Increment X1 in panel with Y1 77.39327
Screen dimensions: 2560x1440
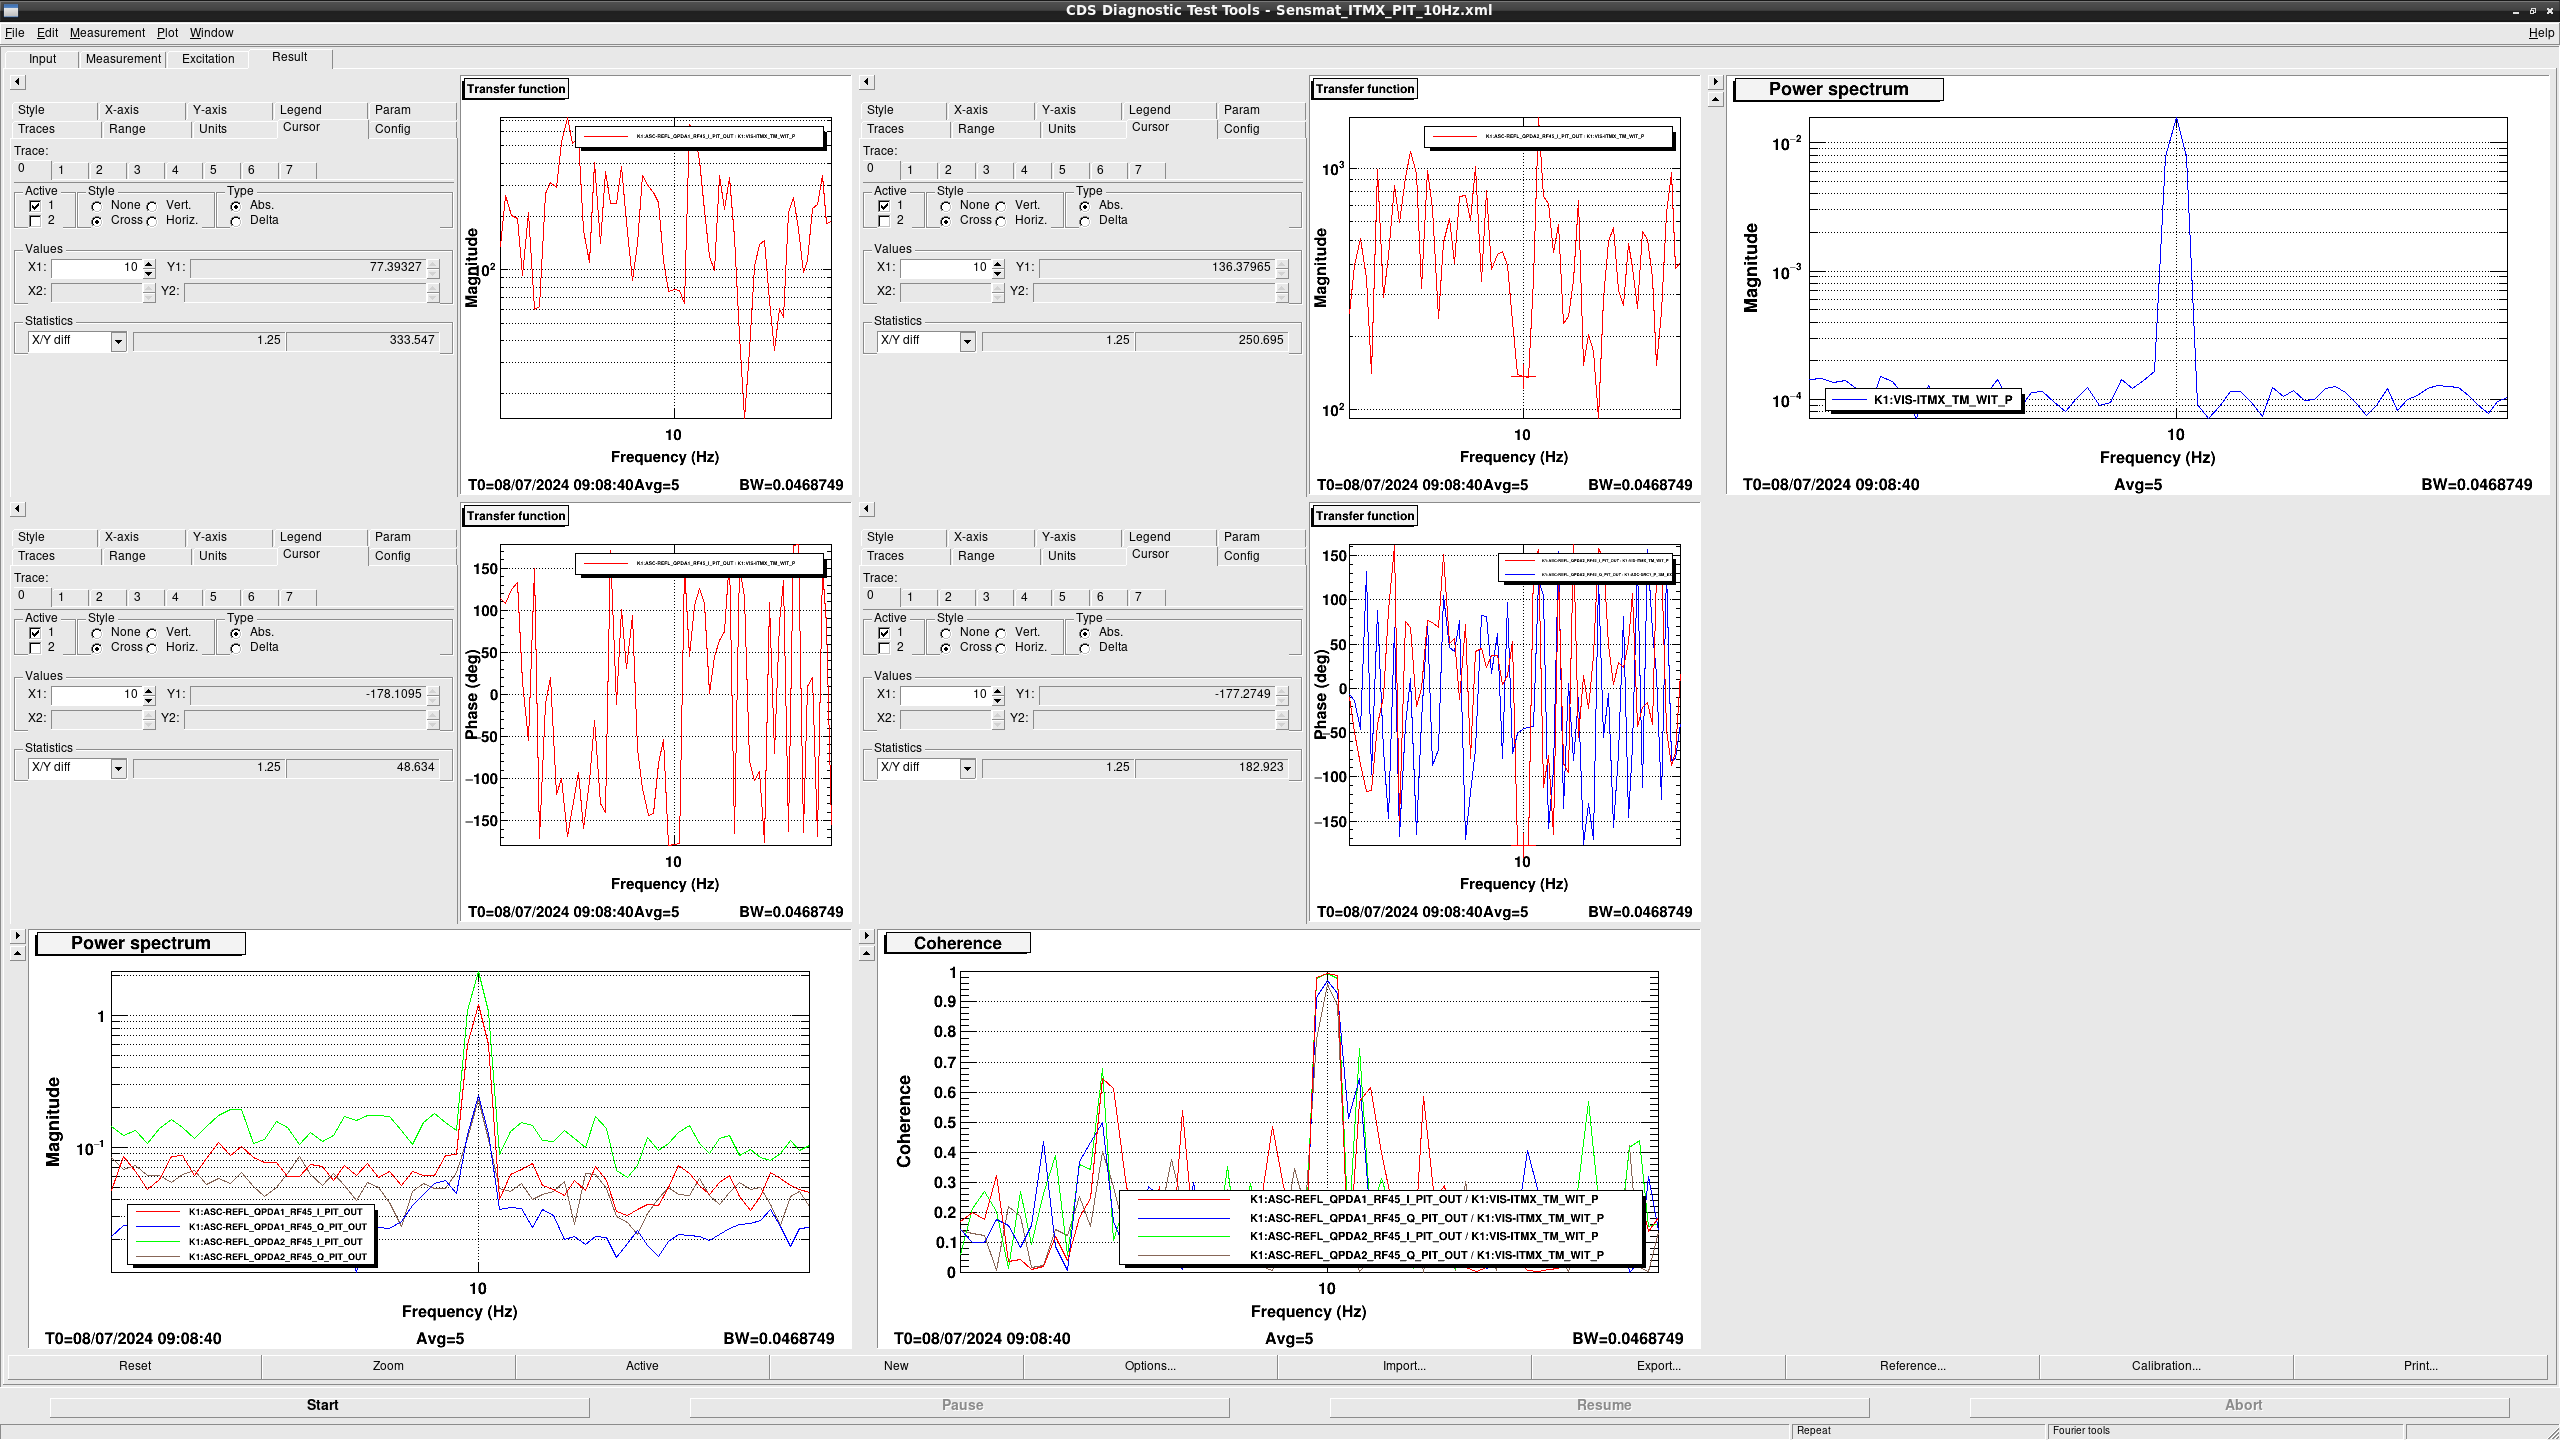[149, 264]
